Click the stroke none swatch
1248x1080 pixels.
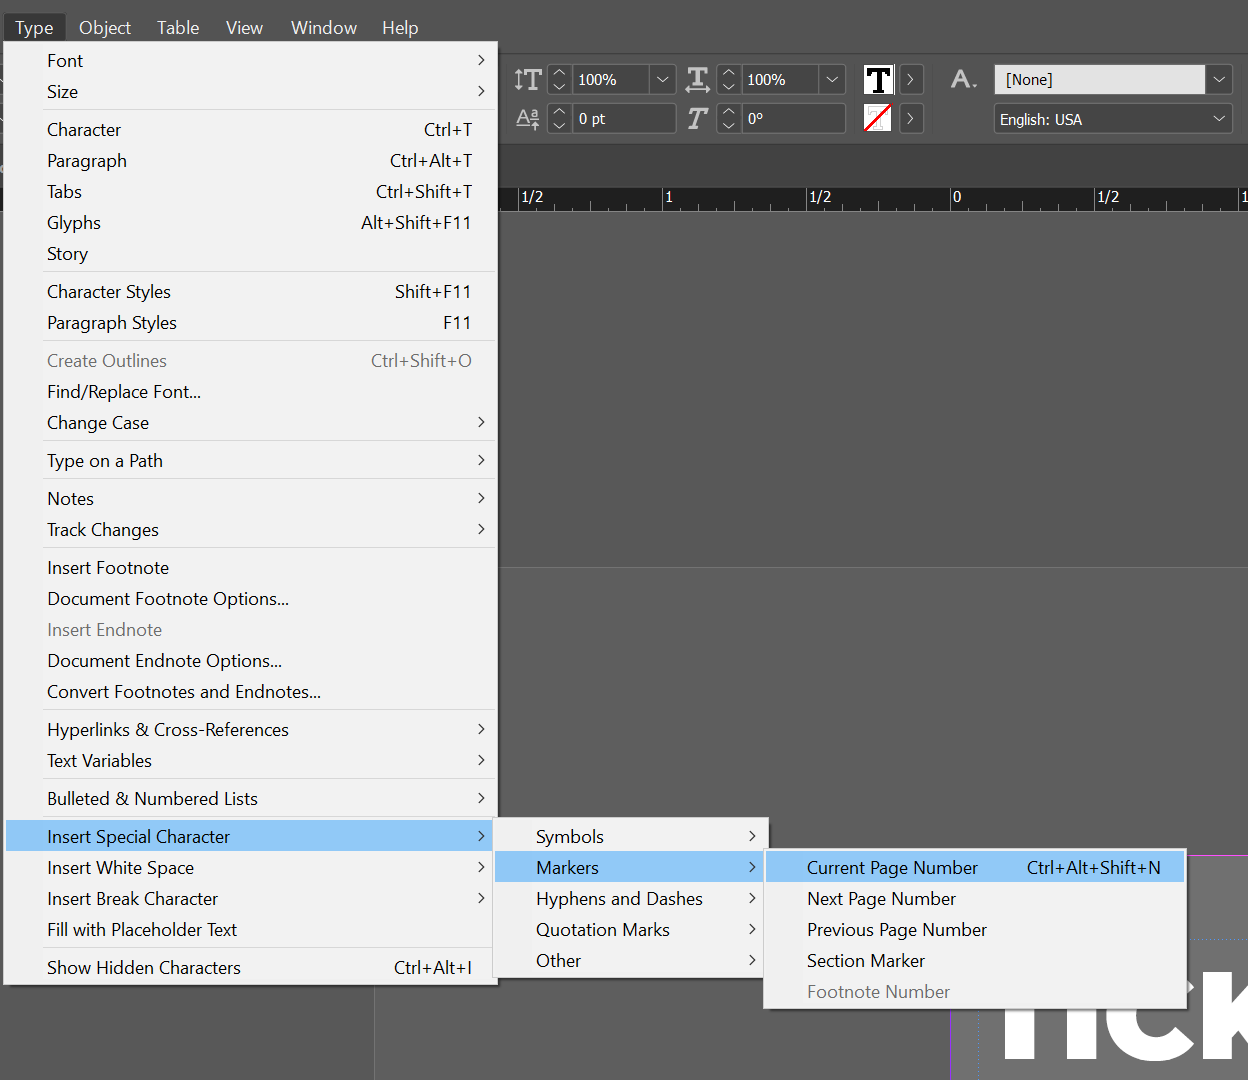click(x=878, y=118)
